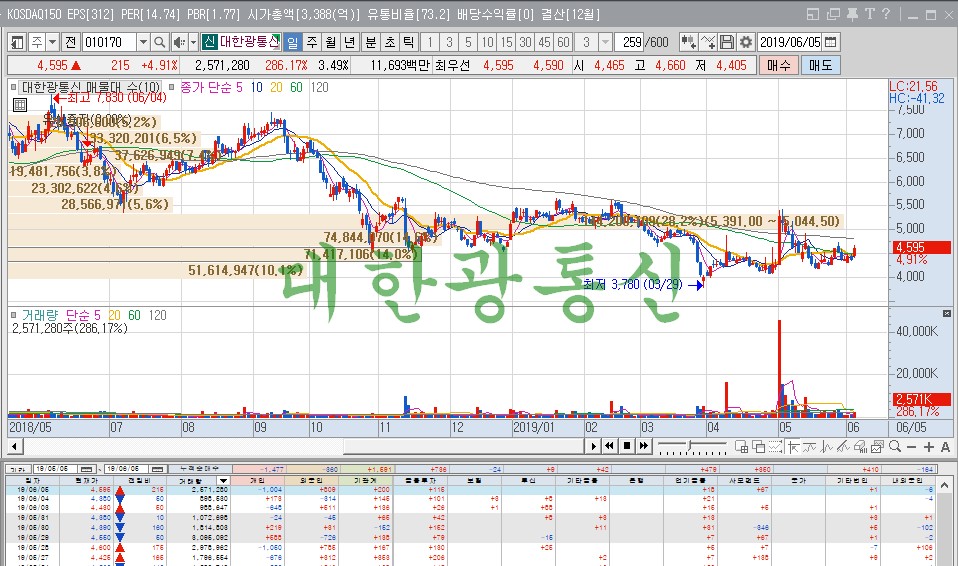Click the green 신 badge beside stock name
This screenshot has height=566, width=958.
coord(209,42)
